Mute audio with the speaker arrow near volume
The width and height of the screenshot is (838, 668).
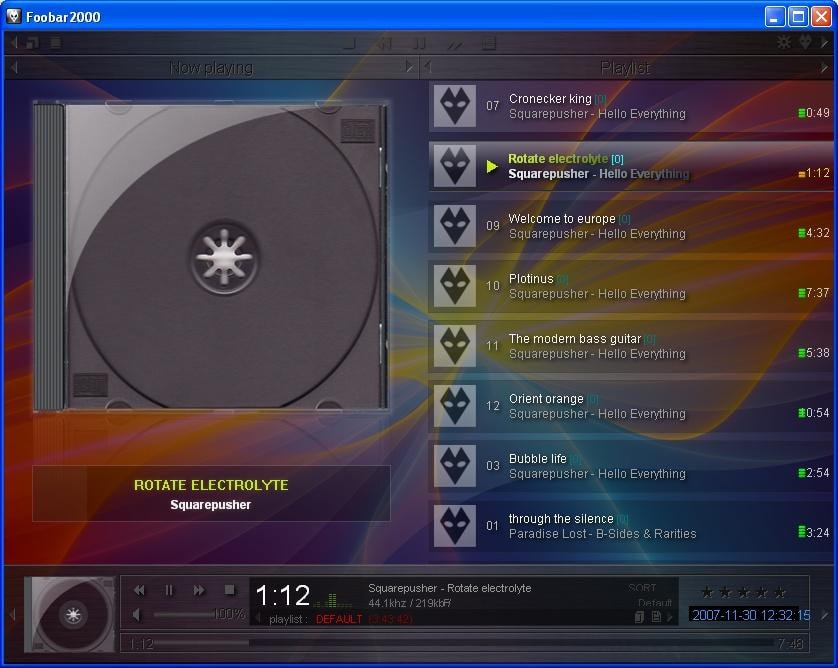pos(136,615)
